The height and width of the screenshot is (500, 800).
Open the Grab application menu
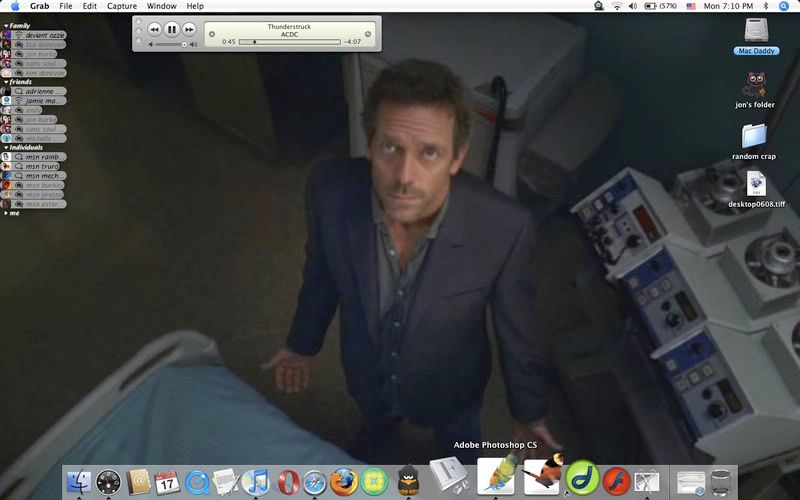[39, 6]
